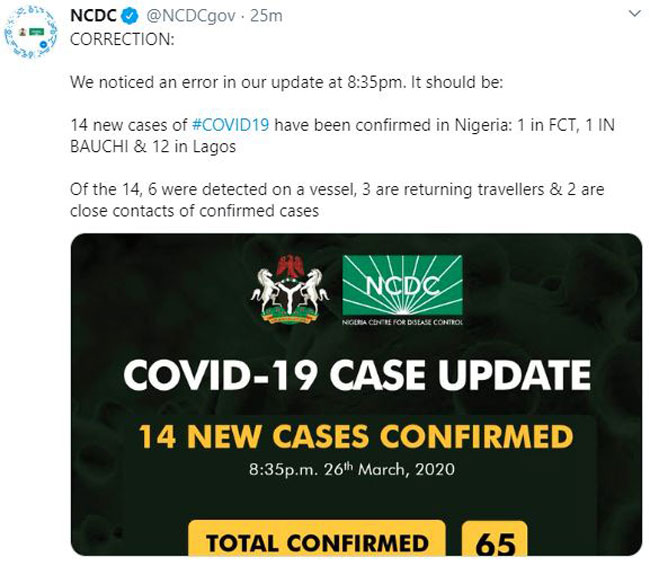Click the yellow TOTAL CONFIRMED label
650x566 pixels.
pyautogui.click(x=317, y=538)
